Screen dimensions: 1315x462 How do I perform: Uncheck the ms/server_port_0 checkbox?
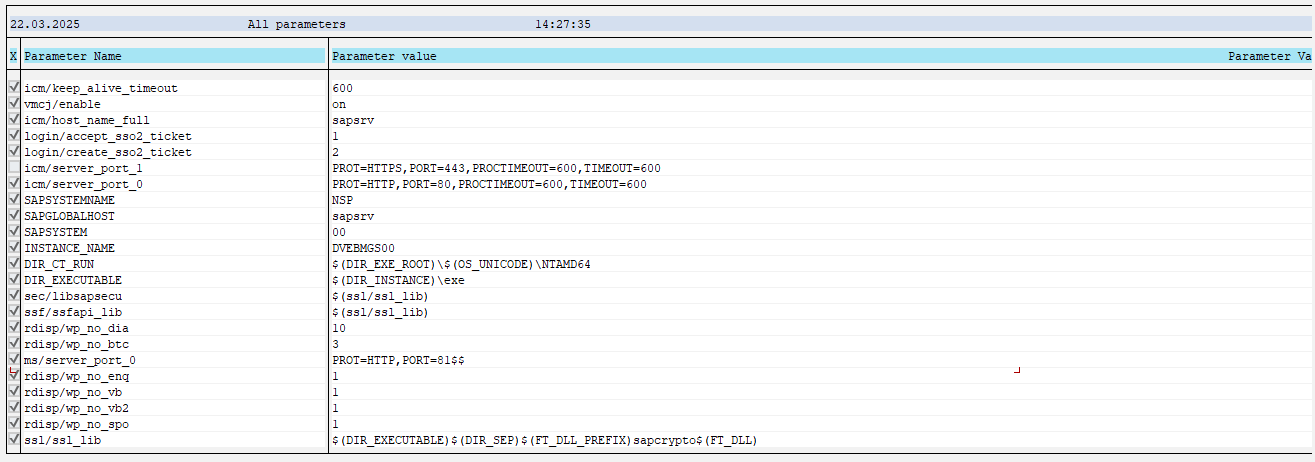[x=14, y=360]
